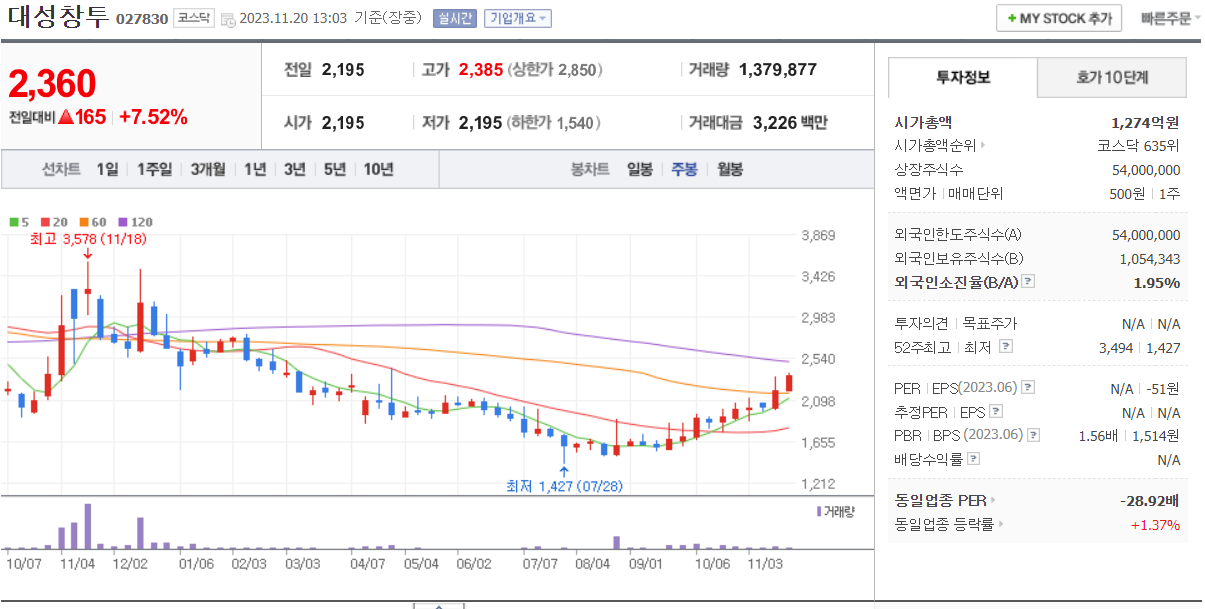Select the 10년 line chart period
The height and width of the screenshot is (609, 1205).
point(378,169)
